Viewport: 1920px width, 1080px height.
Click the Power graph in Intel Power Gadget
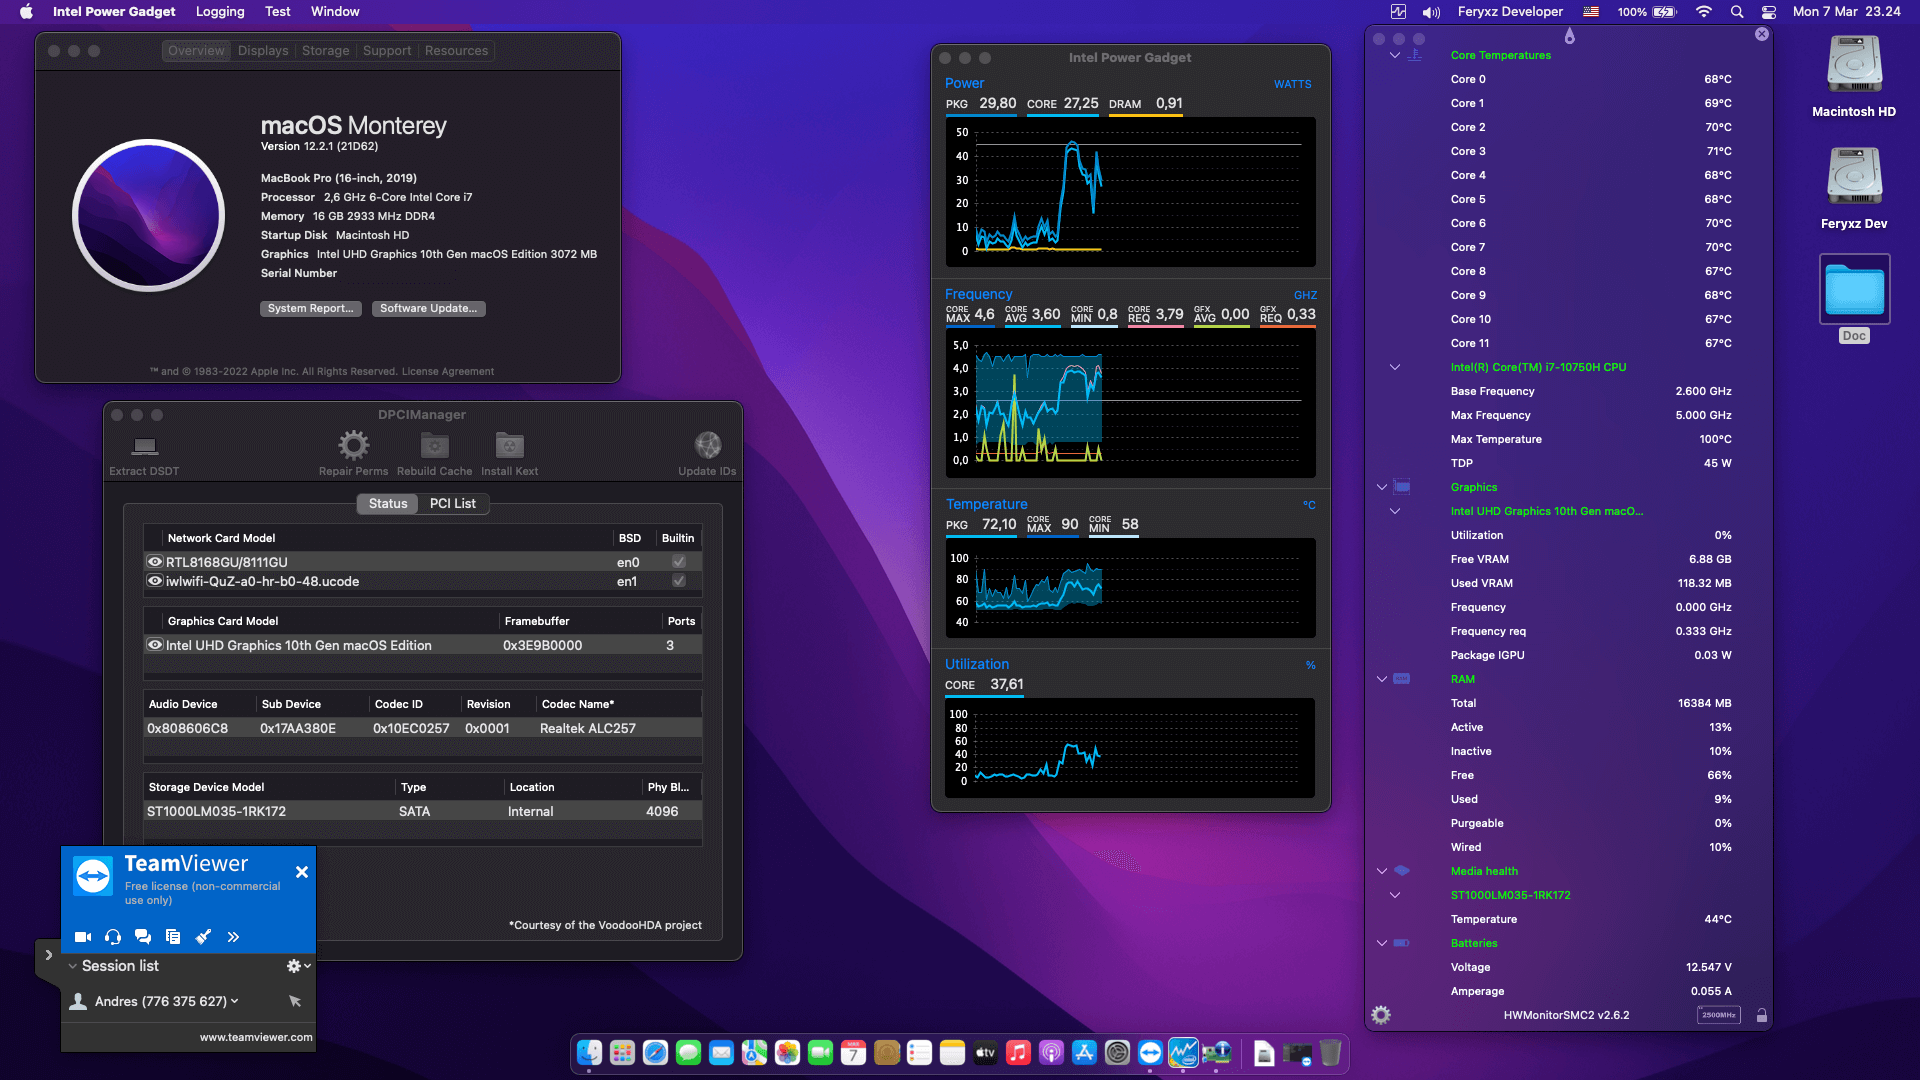[1131, 191]
